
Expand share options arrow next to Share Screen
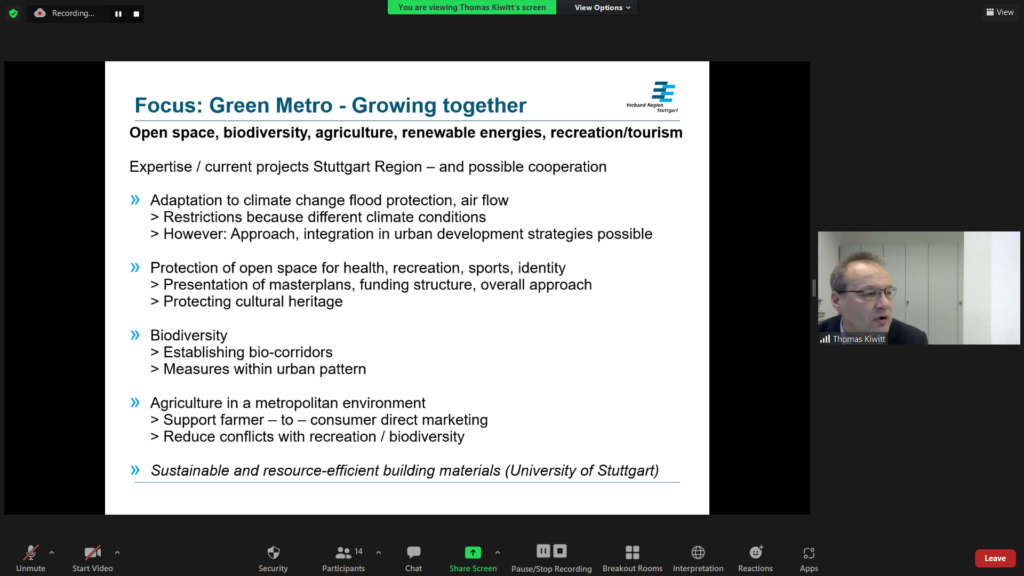(x=497, y=552)
